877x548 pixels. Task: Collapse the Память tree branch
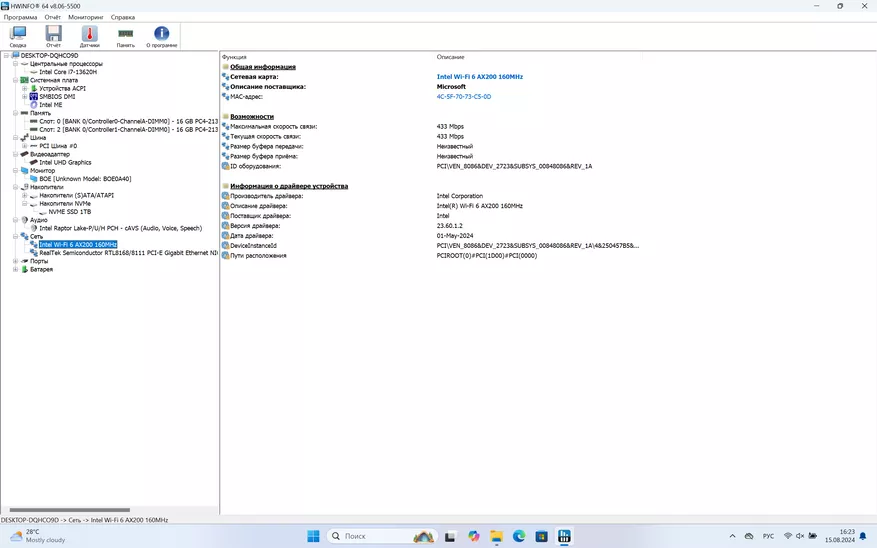tap(16, 113)
